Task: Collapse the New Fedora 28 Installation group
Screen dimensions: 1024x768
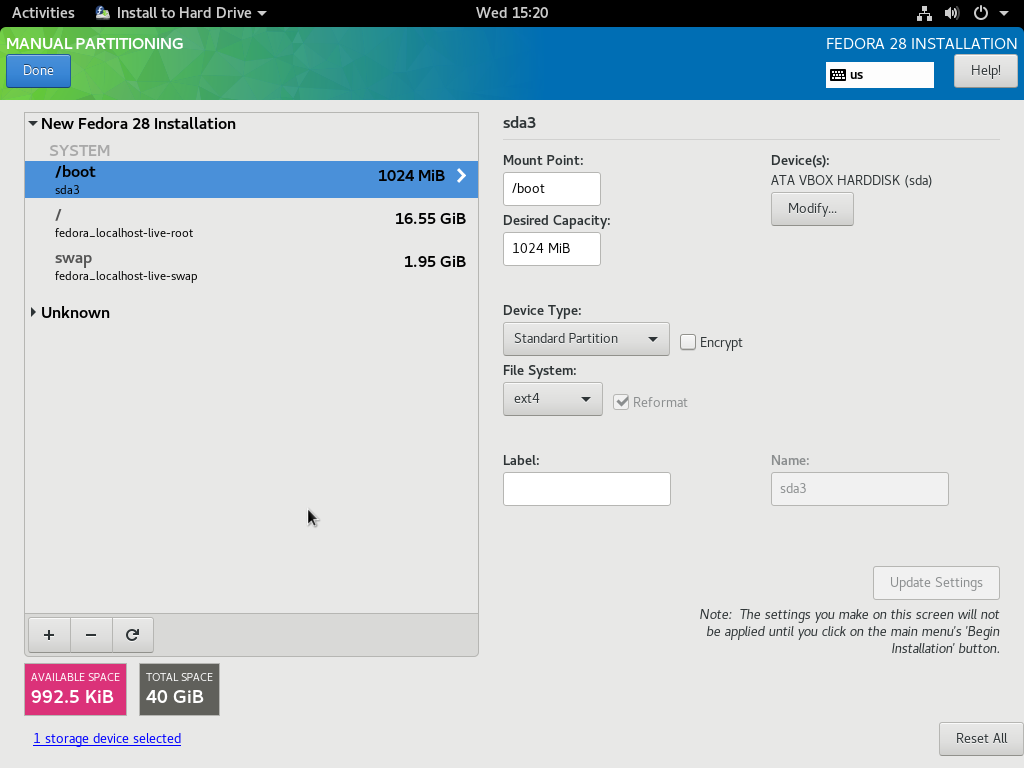Action: point(33,123)
